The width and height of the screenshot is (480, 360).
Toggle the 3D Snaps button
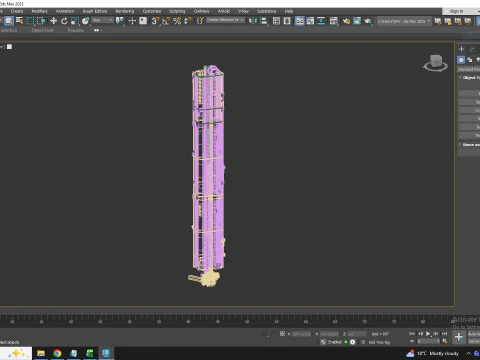(x=155, y=21)
